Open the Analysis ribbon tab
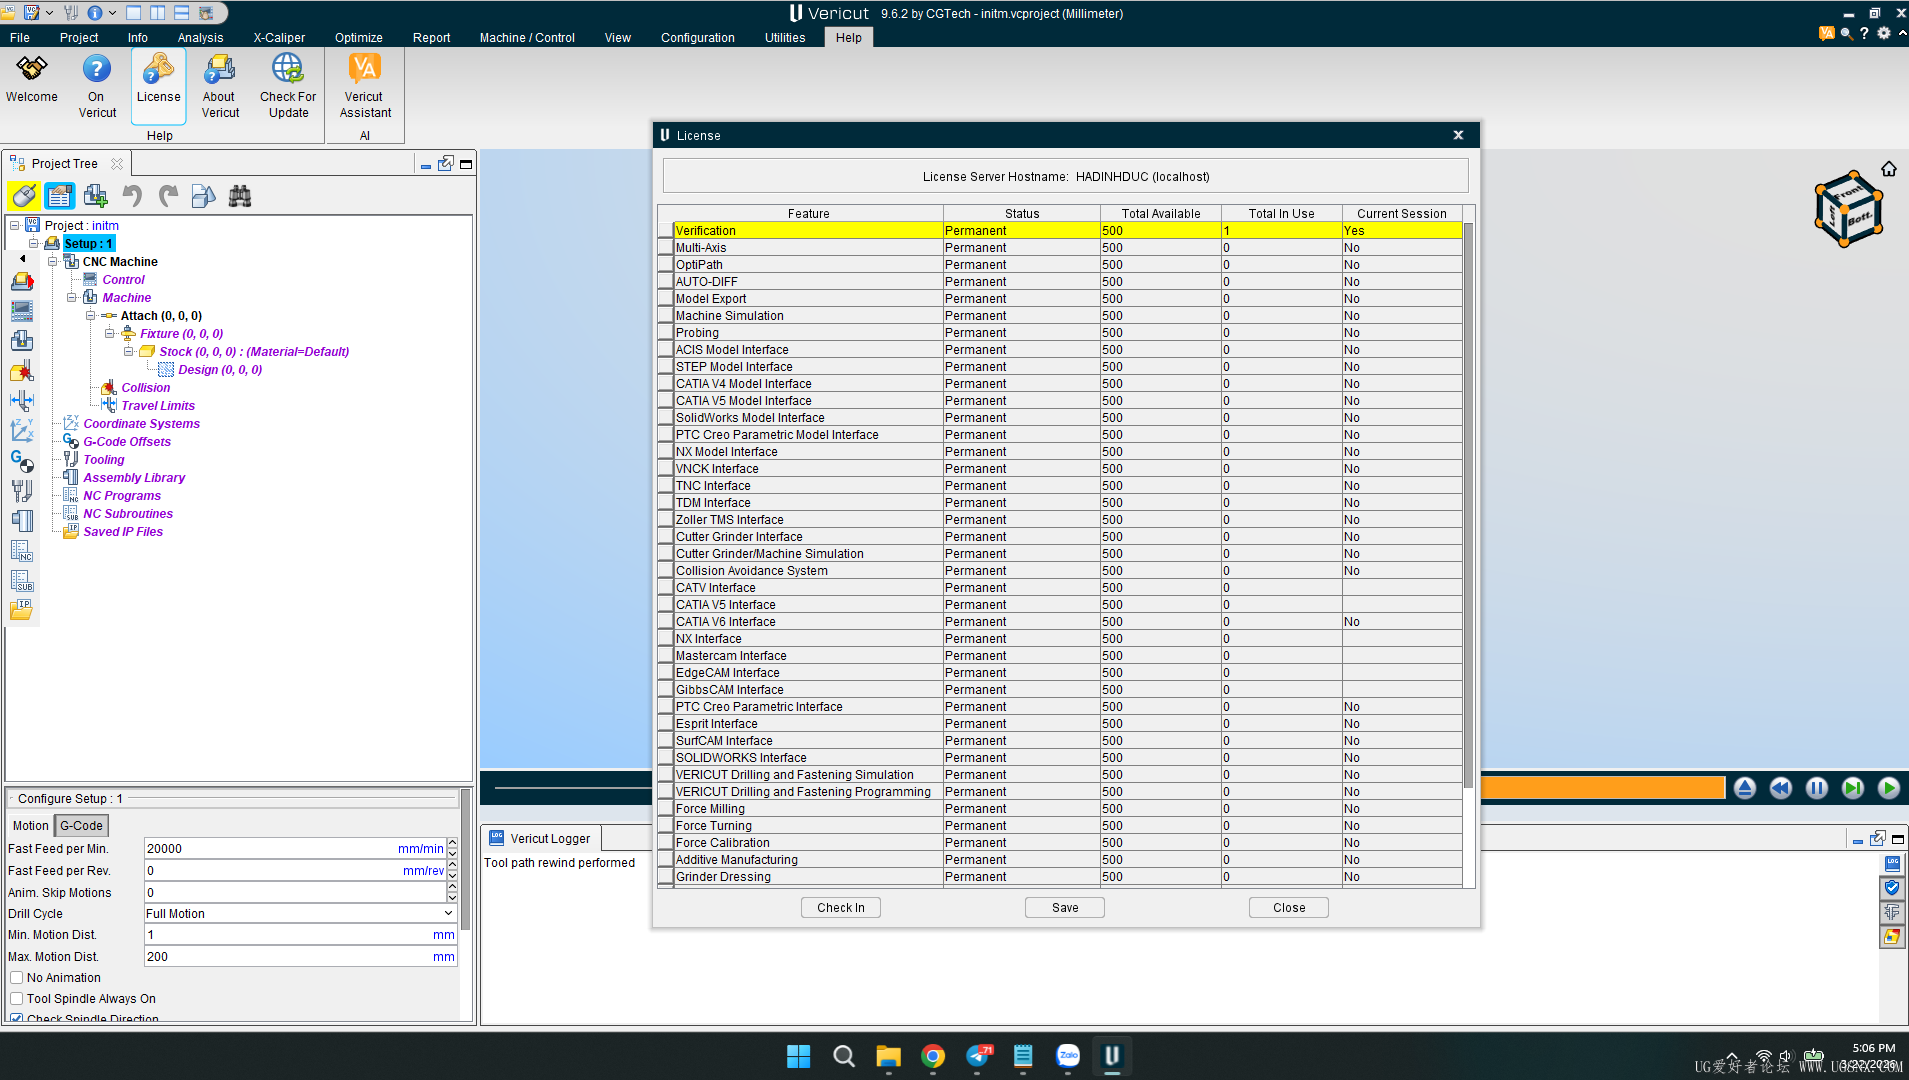1909x1080 pixels. pyautogui.click(x=200, y=38)
